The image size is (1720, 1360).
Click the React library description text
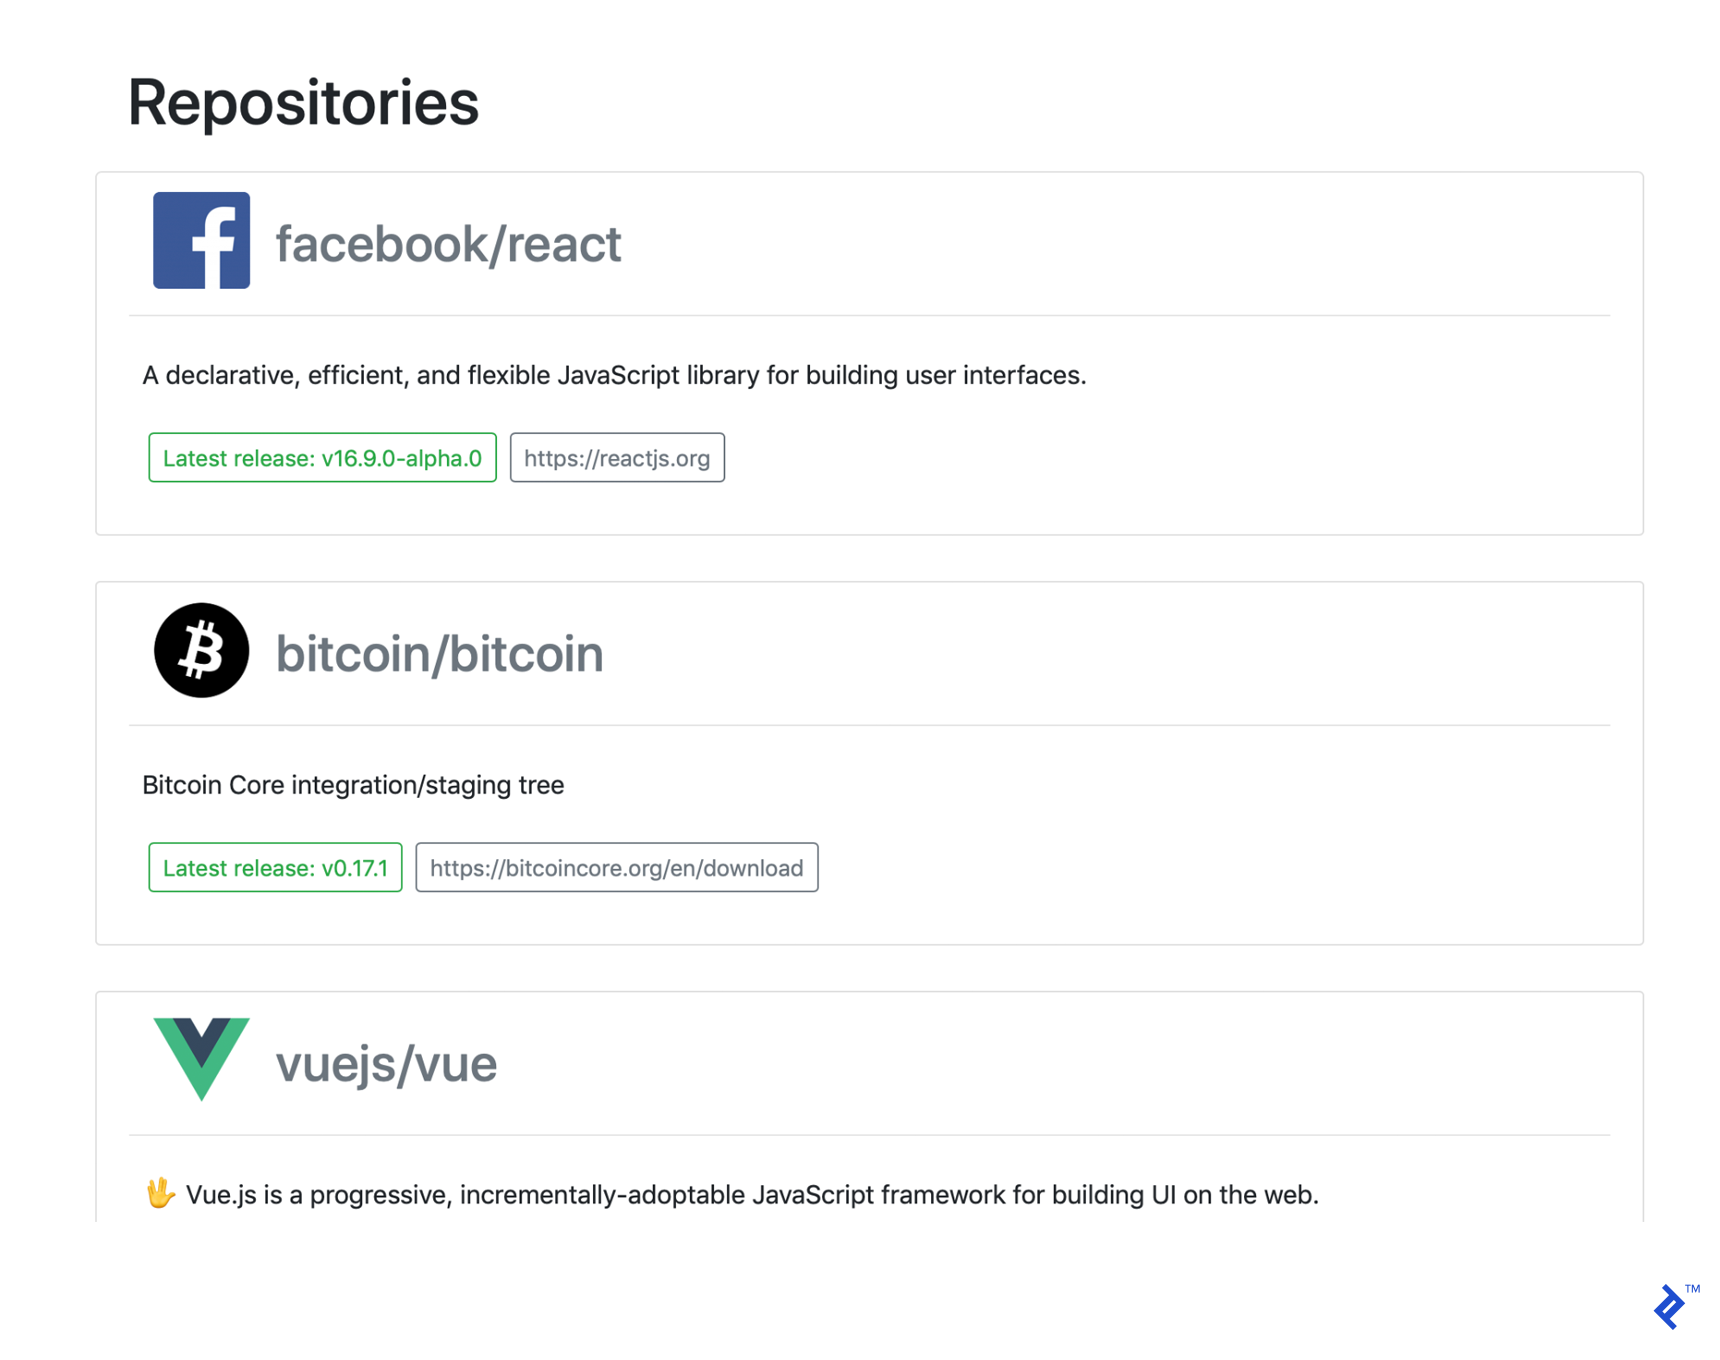(614, 375)
